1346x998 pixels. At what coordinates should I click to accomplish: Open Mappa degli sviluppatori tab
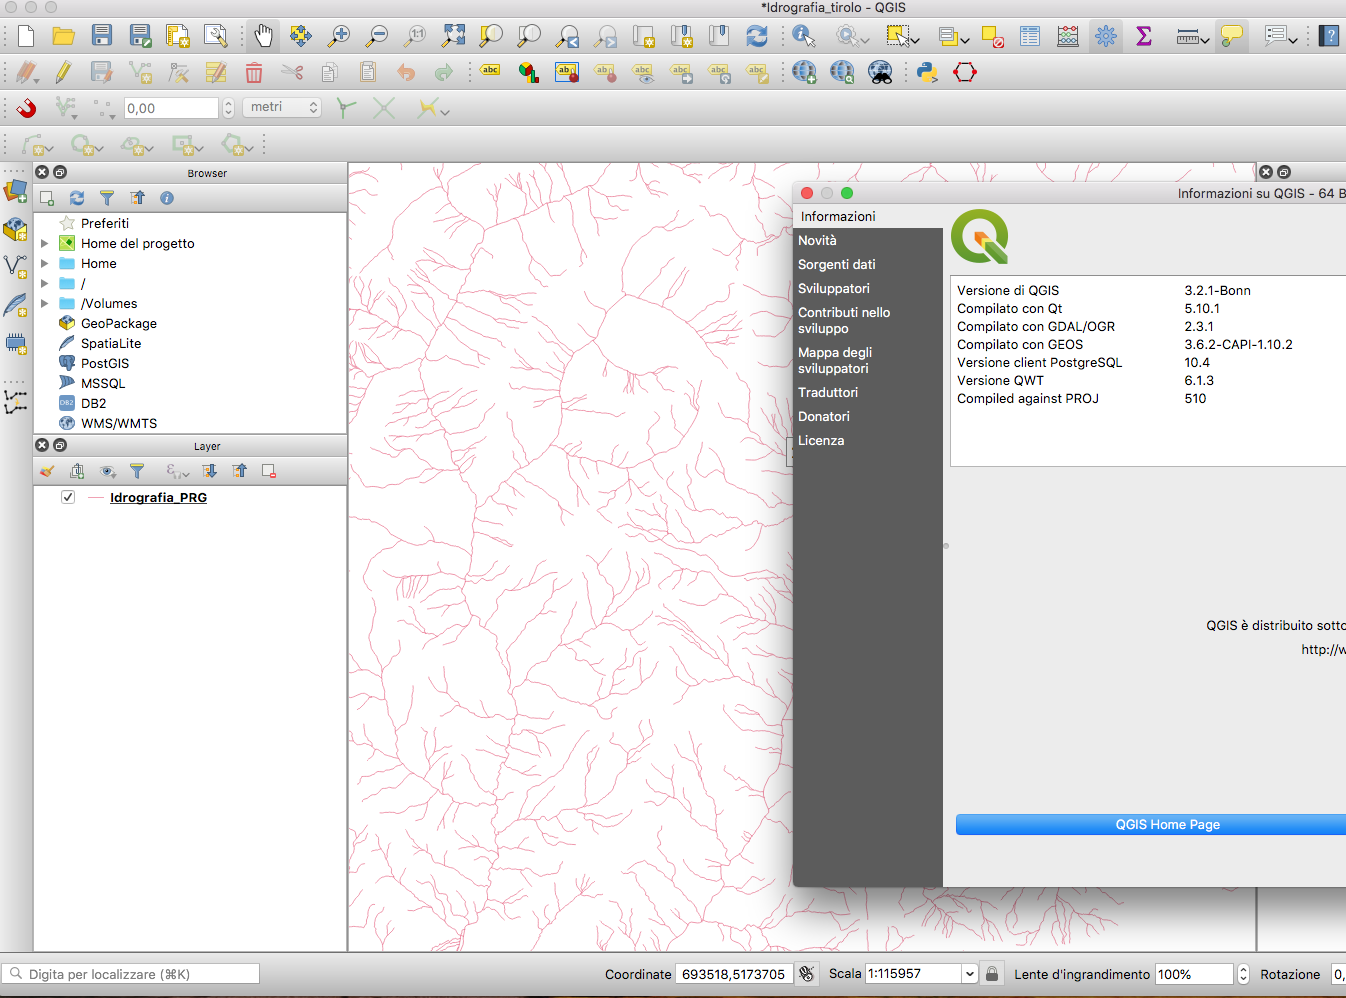pyautogui.click(x=835, y=360)
